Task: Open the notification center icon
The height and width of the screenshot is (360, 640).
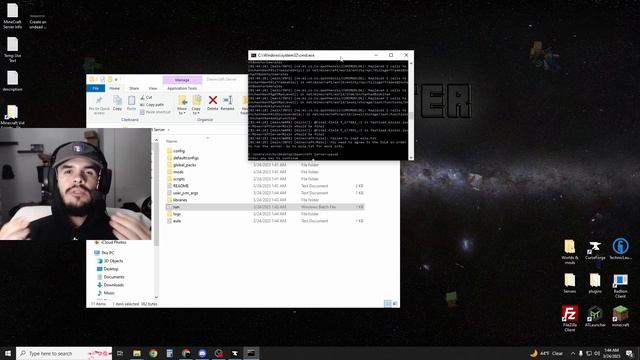Action: [x=629, y=353]
